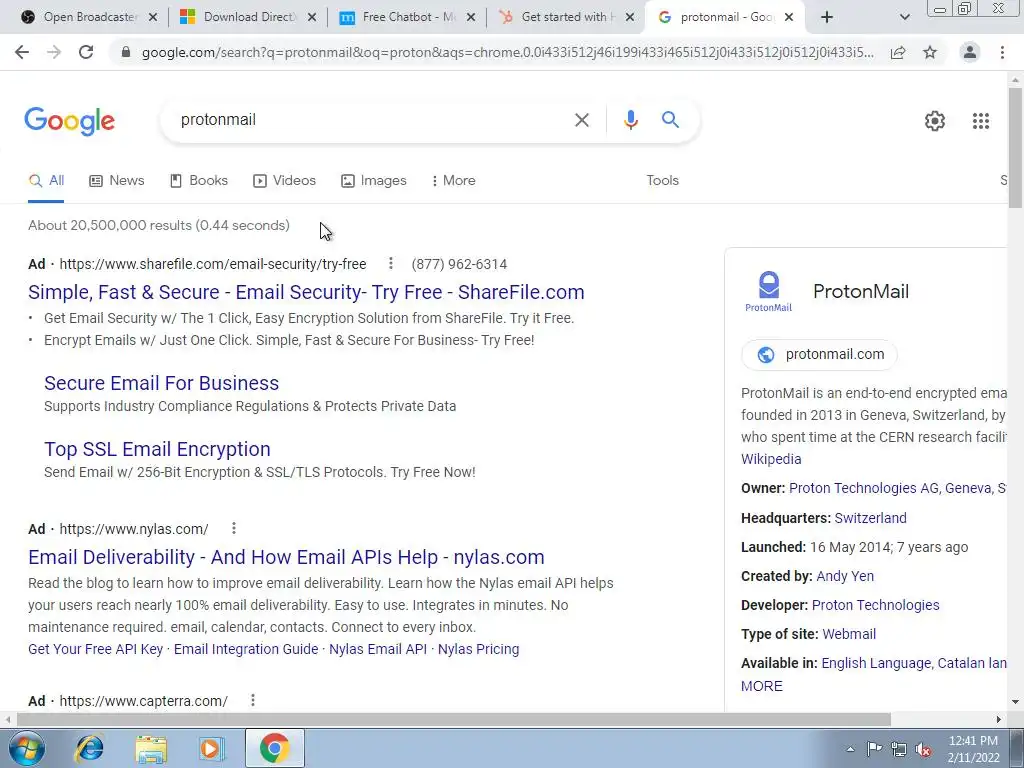Screen dimensions: 1024x768
Task: Click the padlock site info icon
Action: (126, 52)
